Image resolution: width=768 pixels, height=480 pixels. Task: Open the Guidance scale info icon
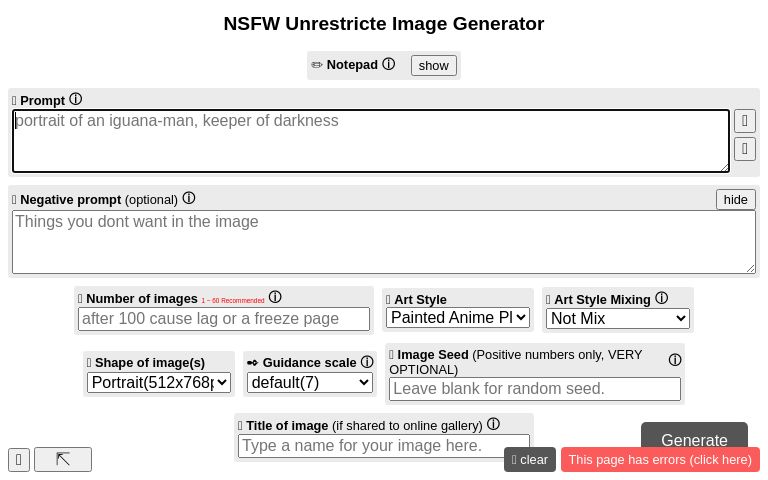click(367, 362)
